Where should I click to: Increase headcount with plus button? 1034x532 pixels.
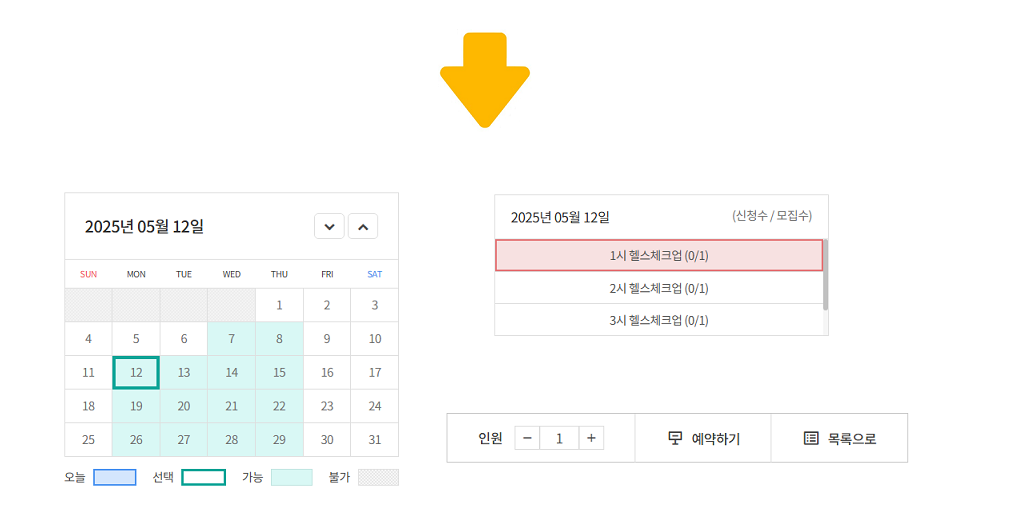[591, 438]
